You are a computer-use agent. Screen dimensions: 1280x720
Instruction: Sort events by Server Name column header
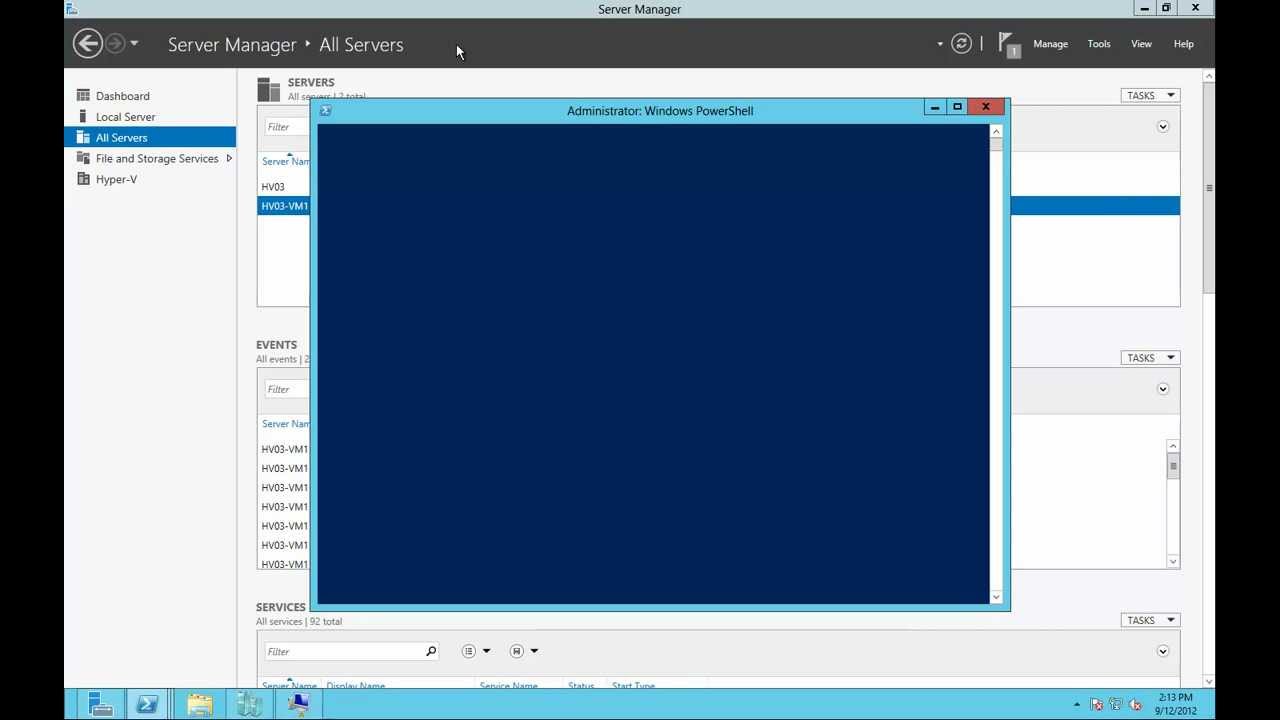pyautogui.click(x=286, y=424)
